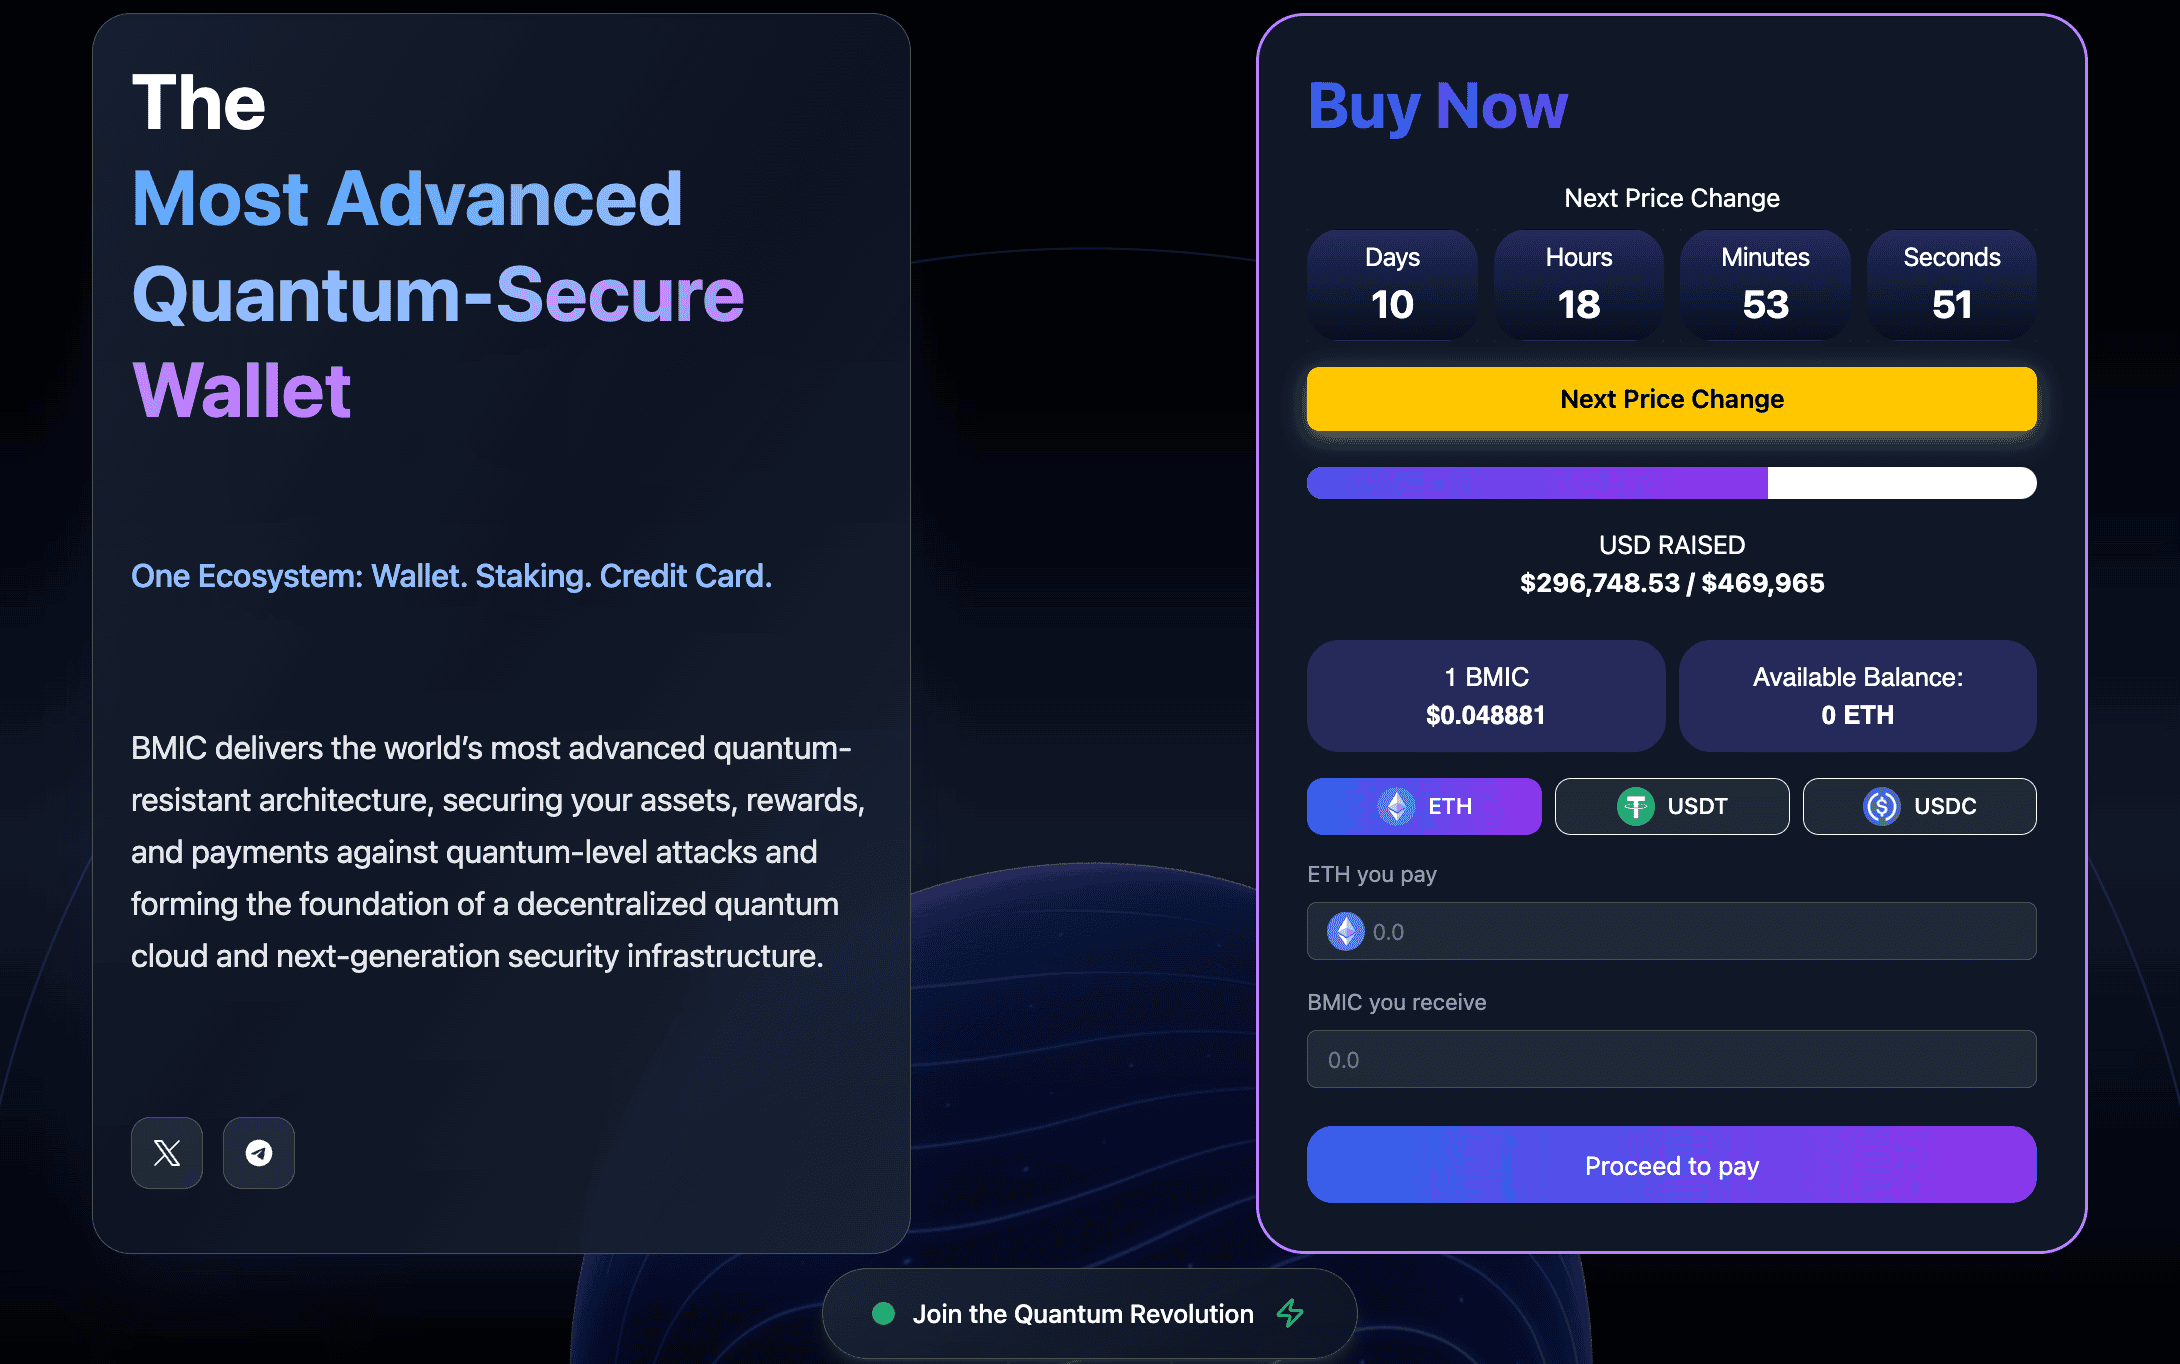2180x1364 pixels.
Task: Click the USDC coin icon
Action: click(1880, 806)
